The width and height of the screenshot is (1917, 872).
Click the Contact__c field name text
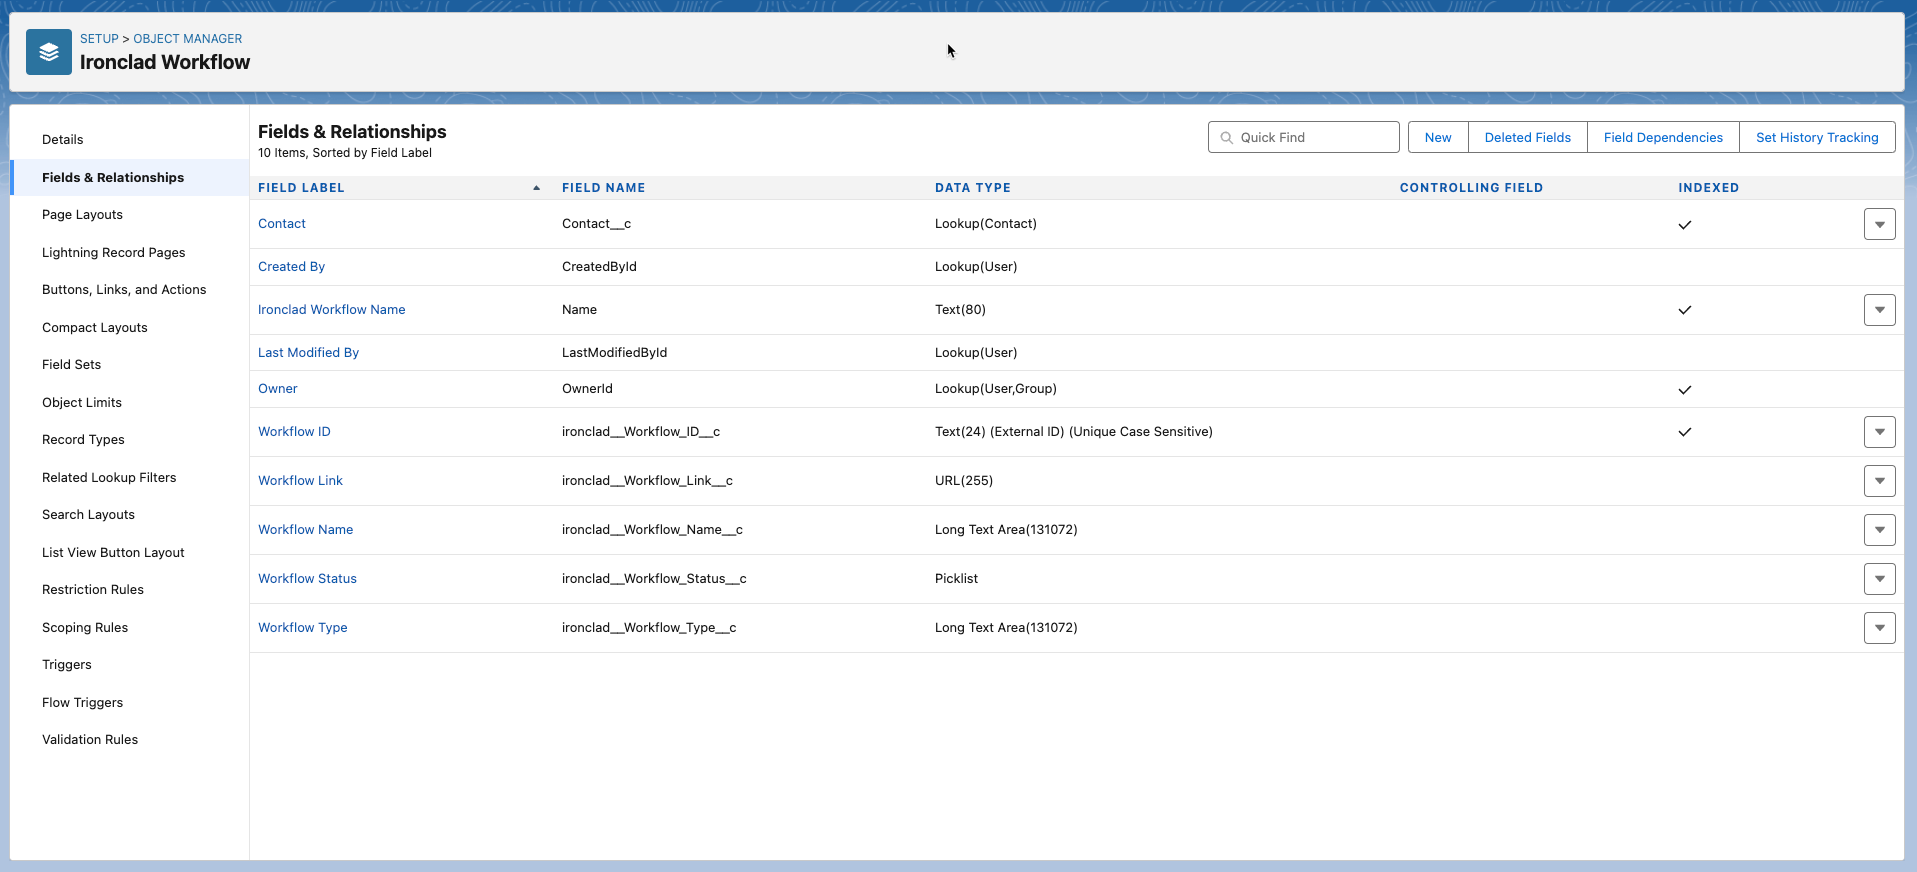click(x=596, y=224)
